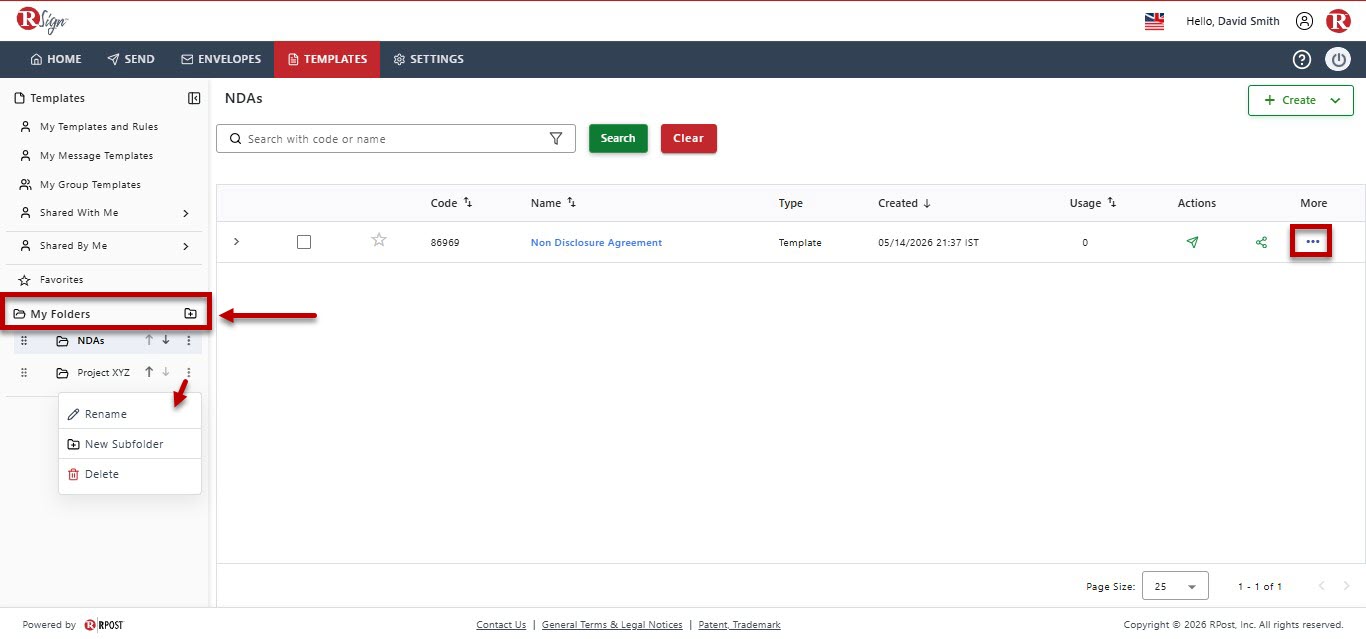
Task: Go to the ENVELOPES tab
Action: pos(221,59)
